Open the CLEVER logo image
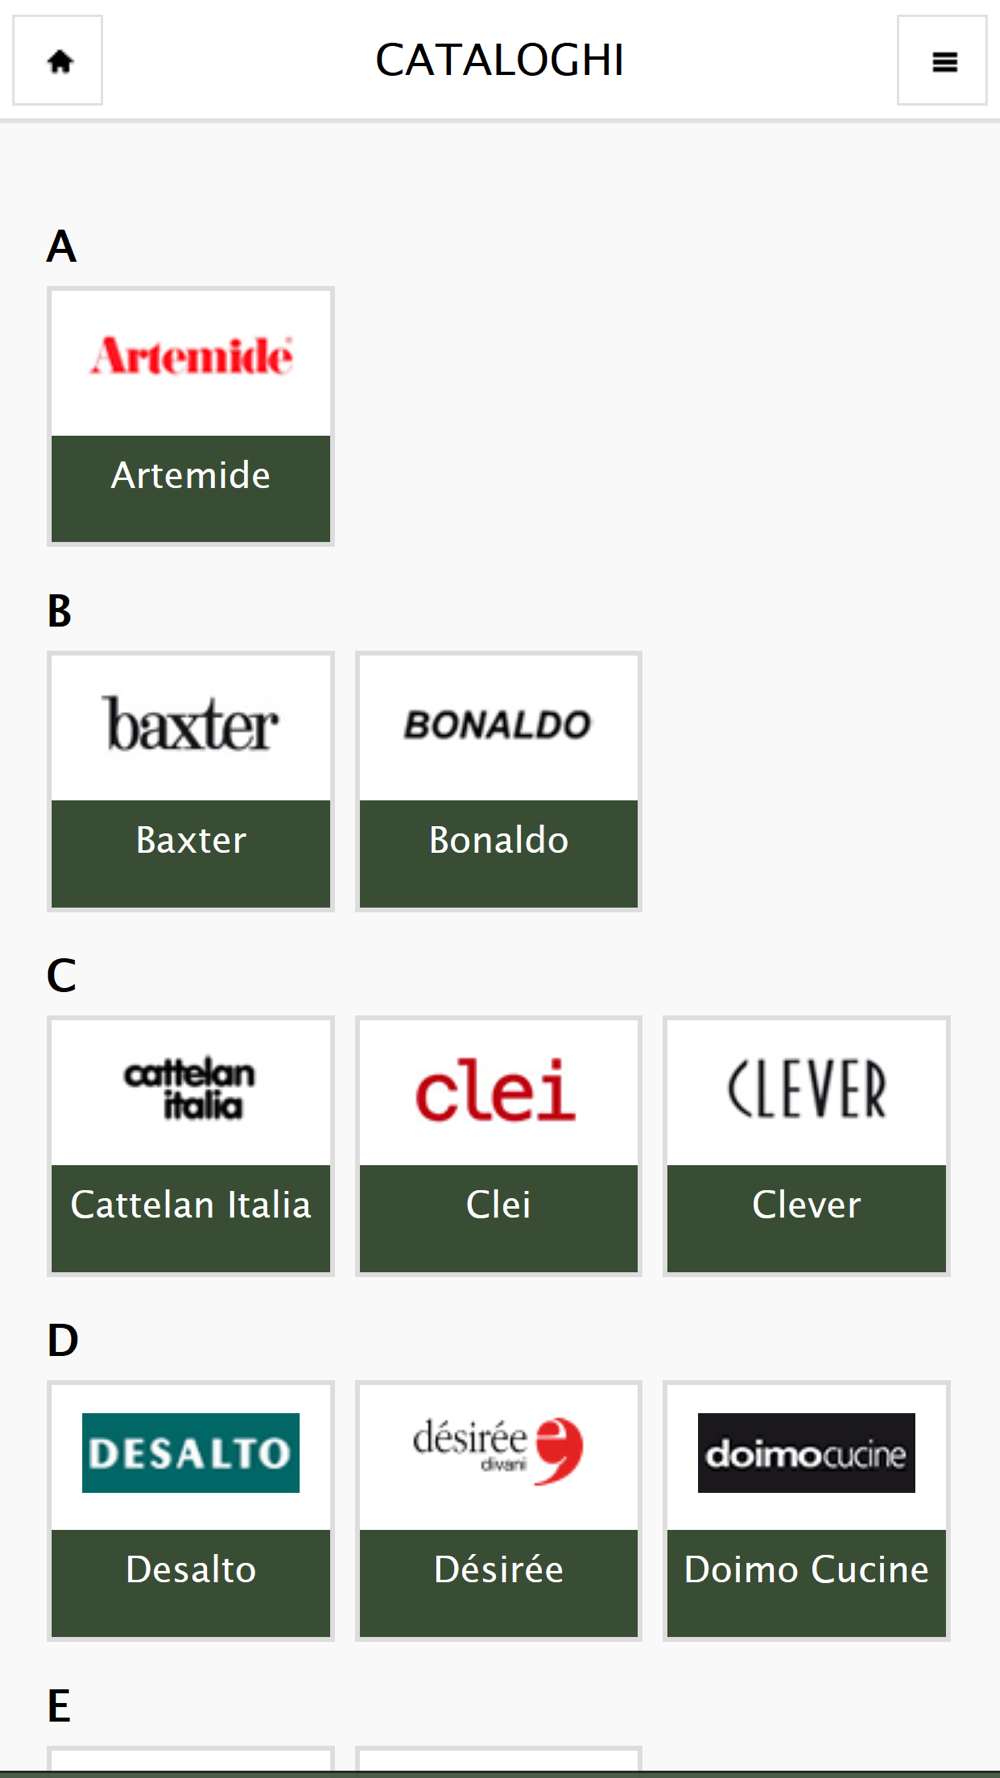The width and height of the screenshot is (1000, 1778). (x=806, y=1090)
